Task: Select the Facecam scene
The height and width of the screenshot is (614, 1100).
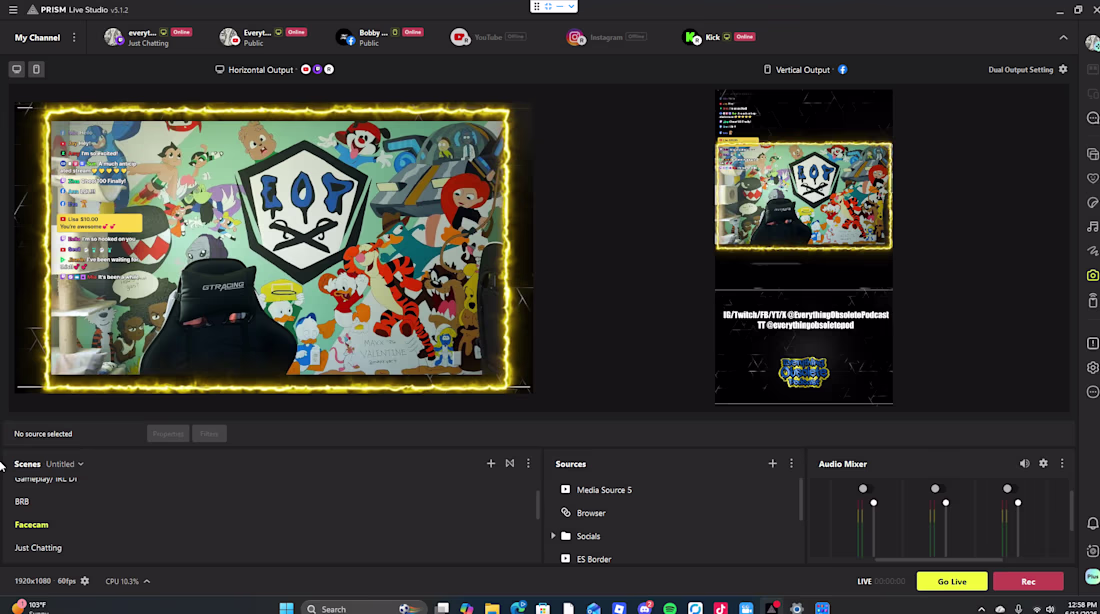Action: click(32, 525)
